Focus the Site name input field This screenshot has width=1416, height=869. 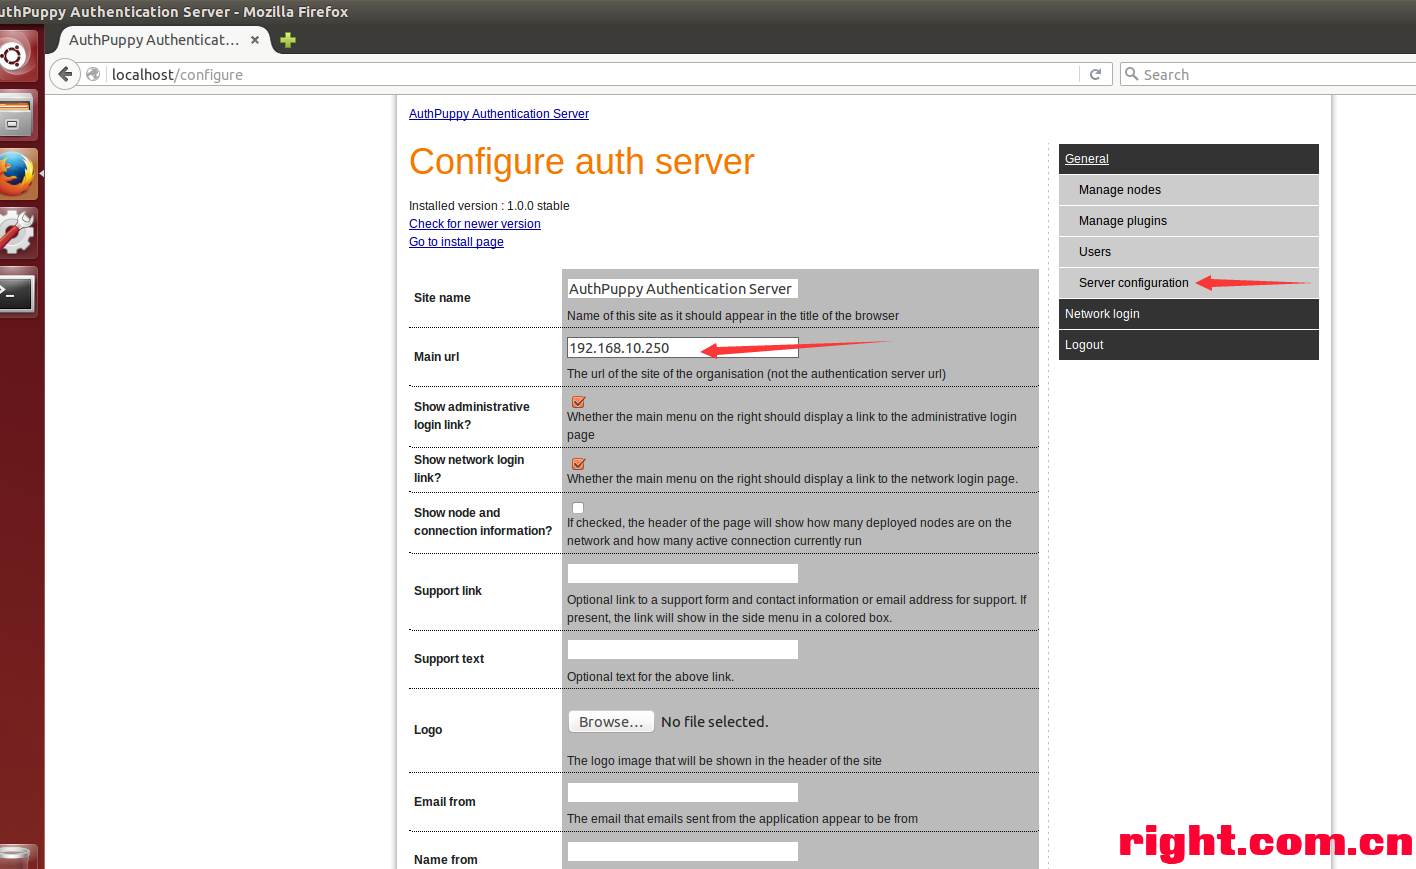click(683, 289)
